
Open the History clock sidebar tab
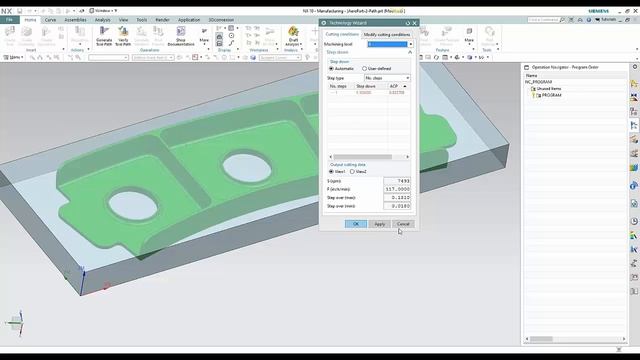634,221
